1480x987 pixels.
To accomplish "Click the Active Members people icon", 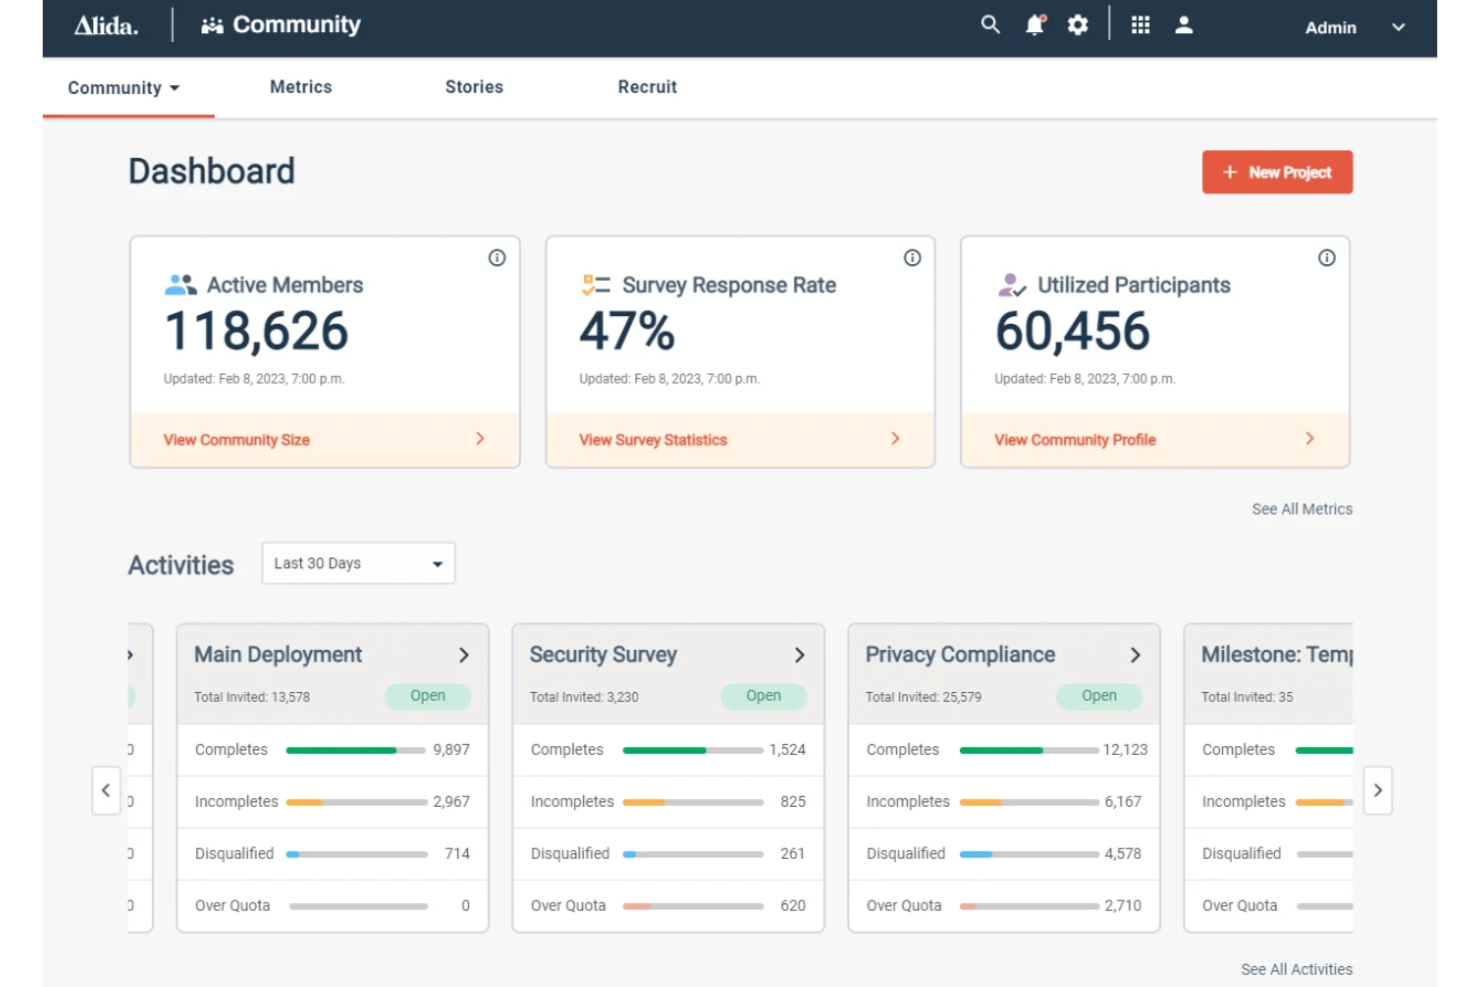I will [x=178, y=284].
